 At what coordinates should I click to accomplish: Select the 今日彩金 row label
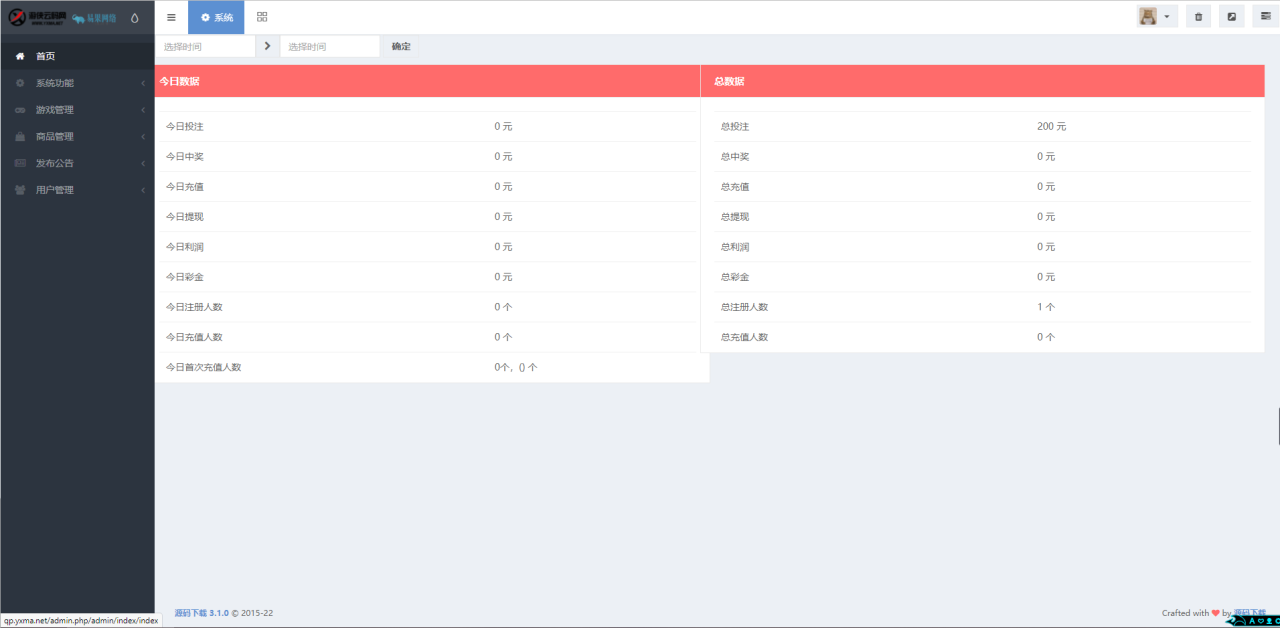(185, 277)
